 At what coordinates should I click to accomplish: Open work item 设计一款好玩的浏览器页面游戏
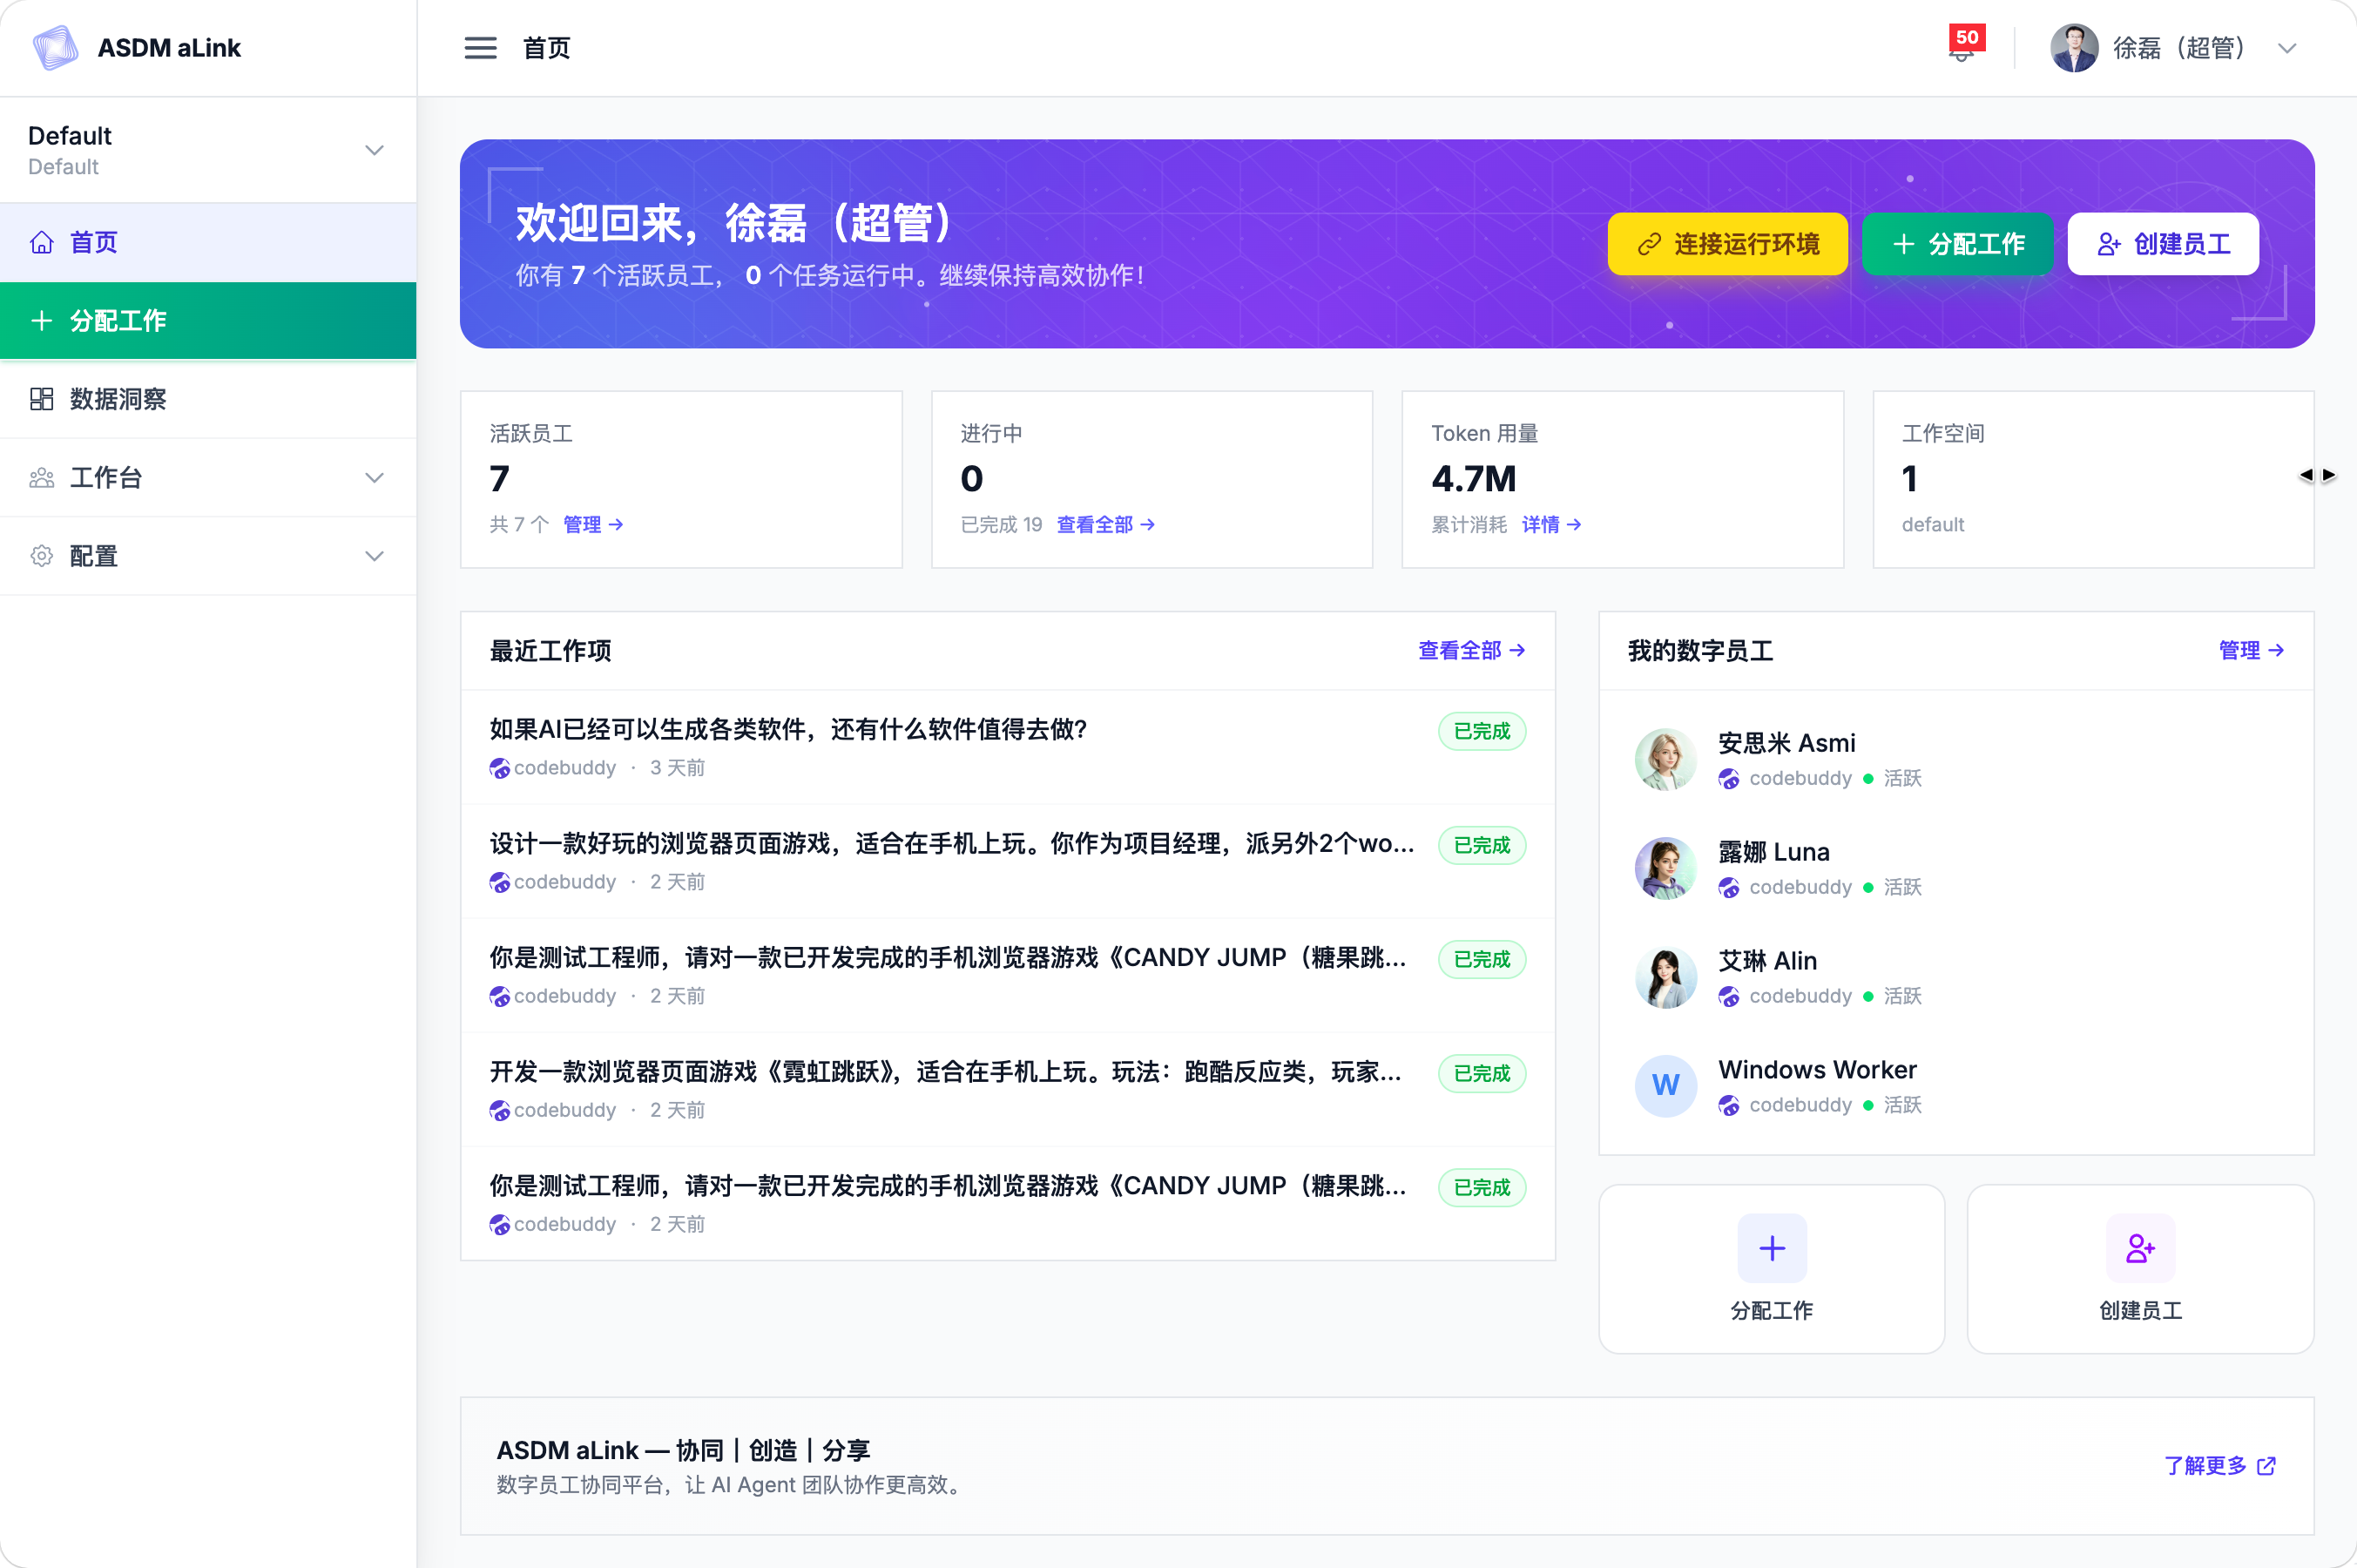(x=1007, y=861)
